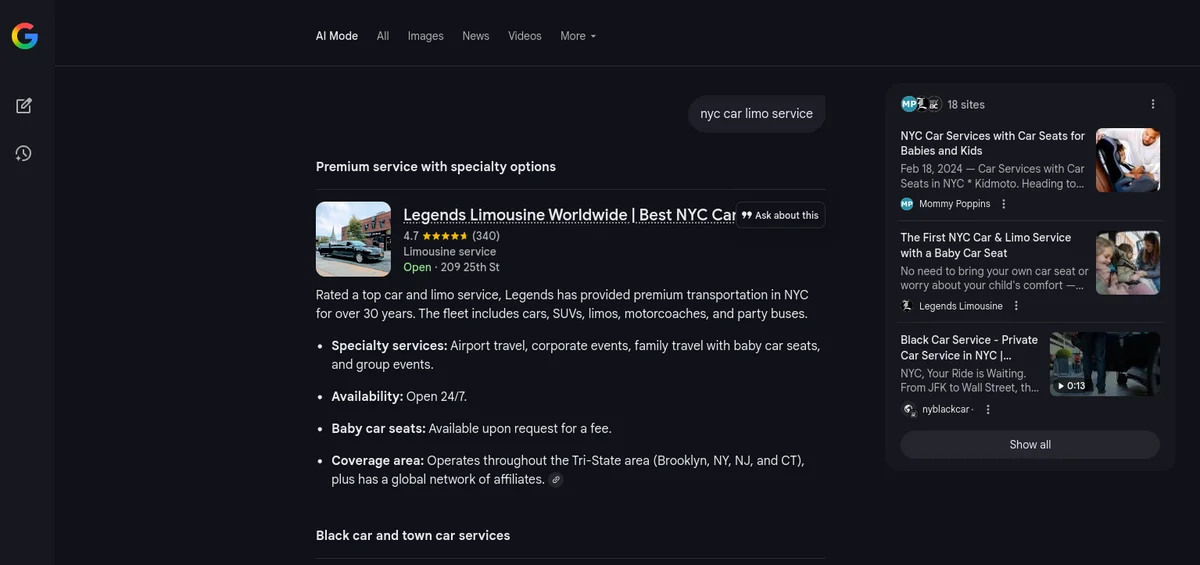Open options for nyblackcar source
Image resolution: width=1200 pixels, height=565 pixels.
(x=988, y=409)
